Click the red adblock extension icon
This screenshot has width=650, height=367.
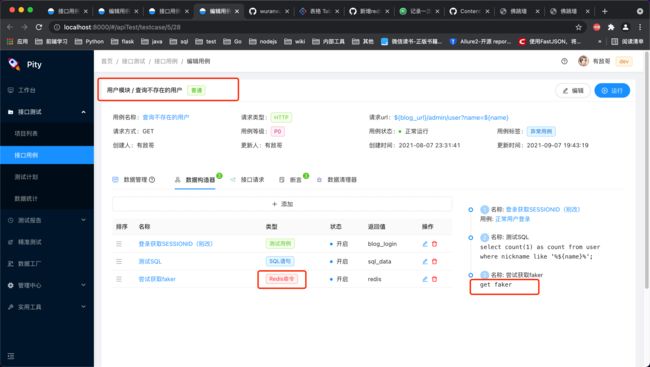[x=597, y=27]
